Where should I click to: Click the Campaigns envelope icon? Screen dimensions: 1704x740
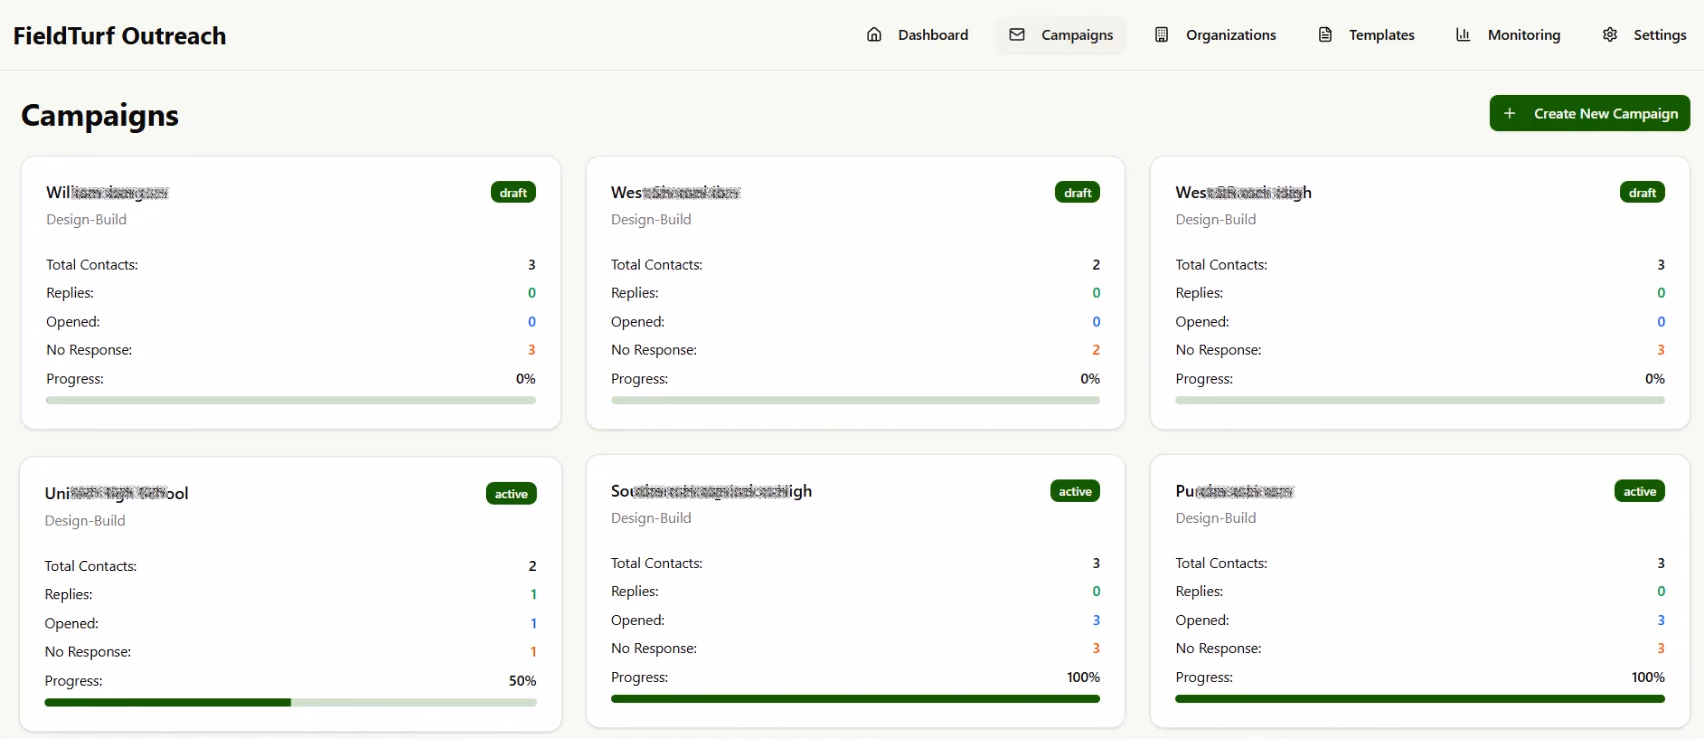tap(1017, 35)
